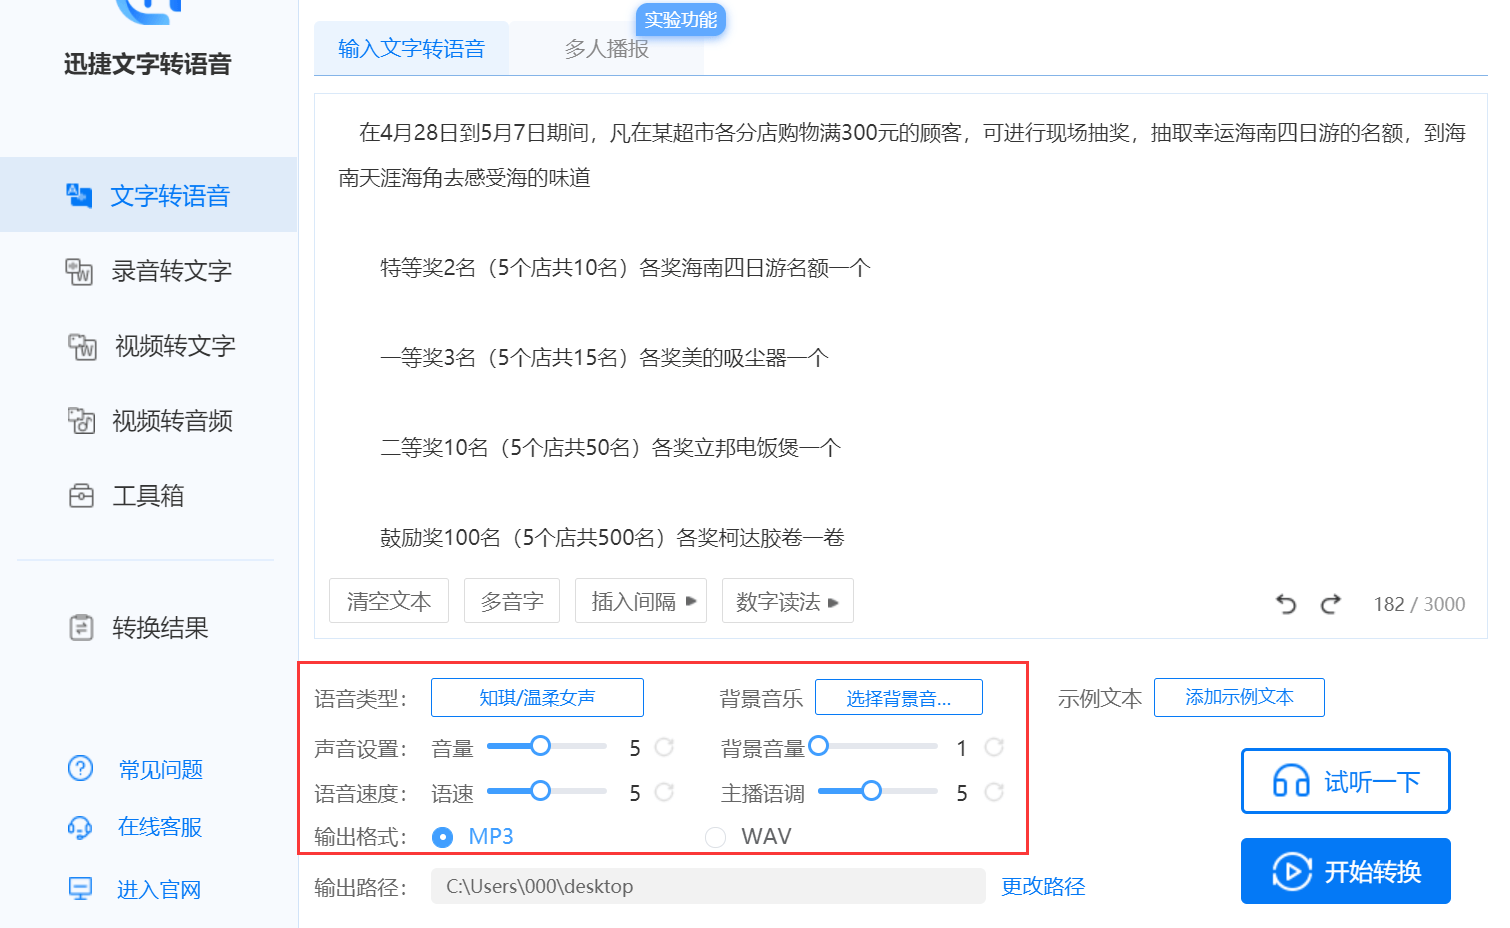1510x928 pixels.
Task: Open the 常见问题 link
Action: point(160,770)
